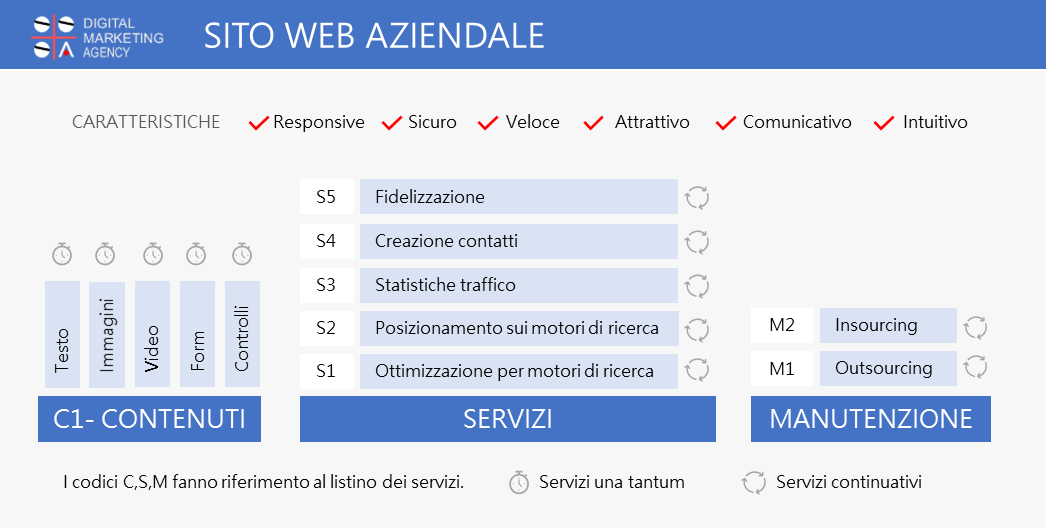Viewport: 1046px width, 528px height.
Task: Click the stopwatch icon in Servizi una tantum legend
Action: pyautogui.click(x=518, y=482)
